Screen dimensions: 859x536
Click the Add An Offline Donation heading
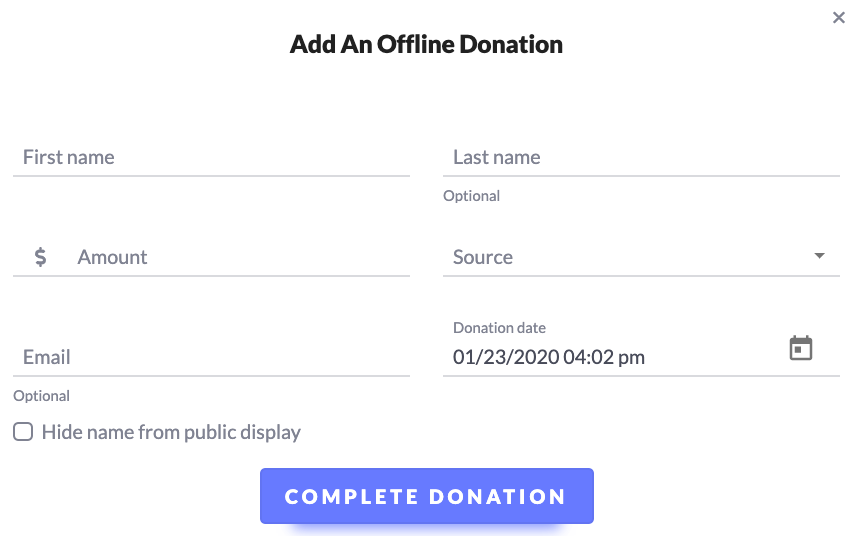click(x=426, y=44)
